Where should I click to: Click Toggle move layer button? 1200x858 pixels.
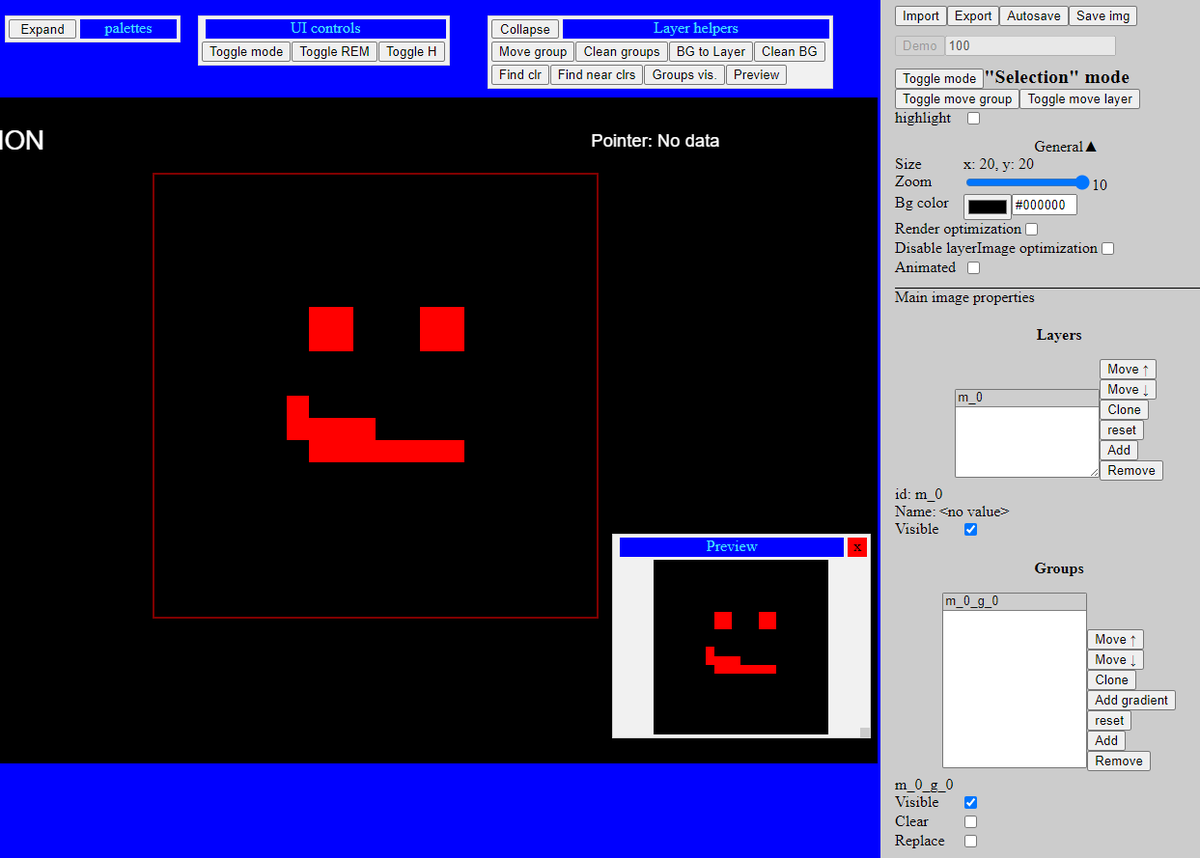(1079, 99)
